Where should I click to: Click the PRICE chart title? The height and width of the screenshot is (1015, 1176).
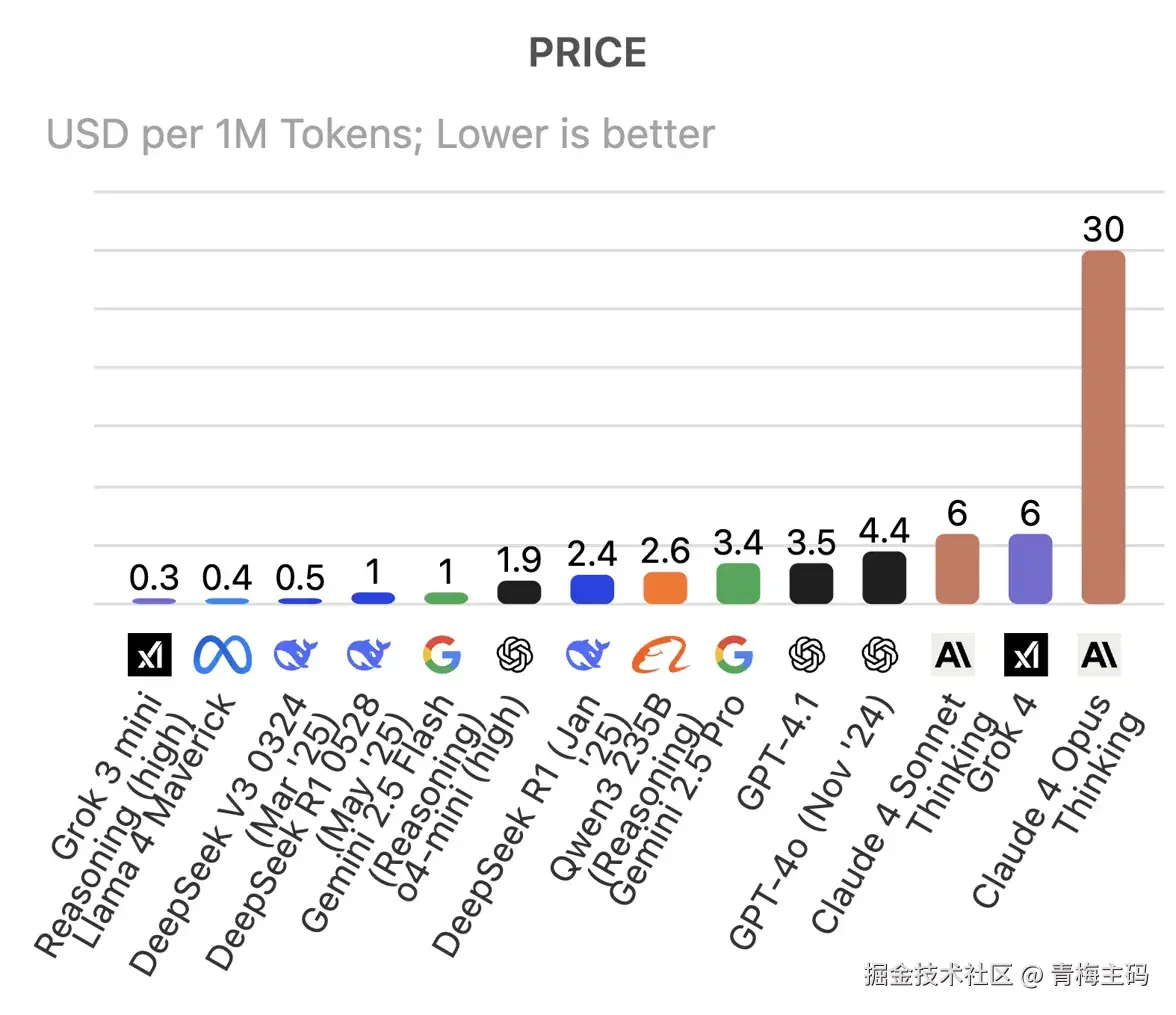click(x=587, y=53)
